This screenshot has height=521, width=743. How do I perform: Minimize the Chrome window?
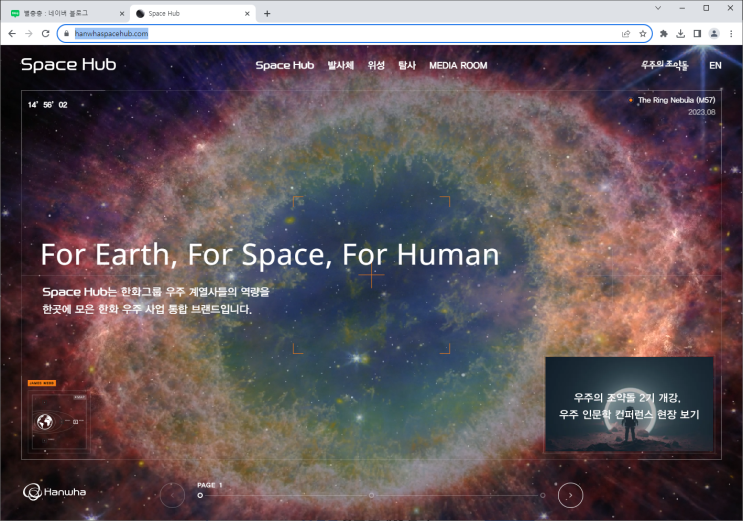(x=682, y=8)
